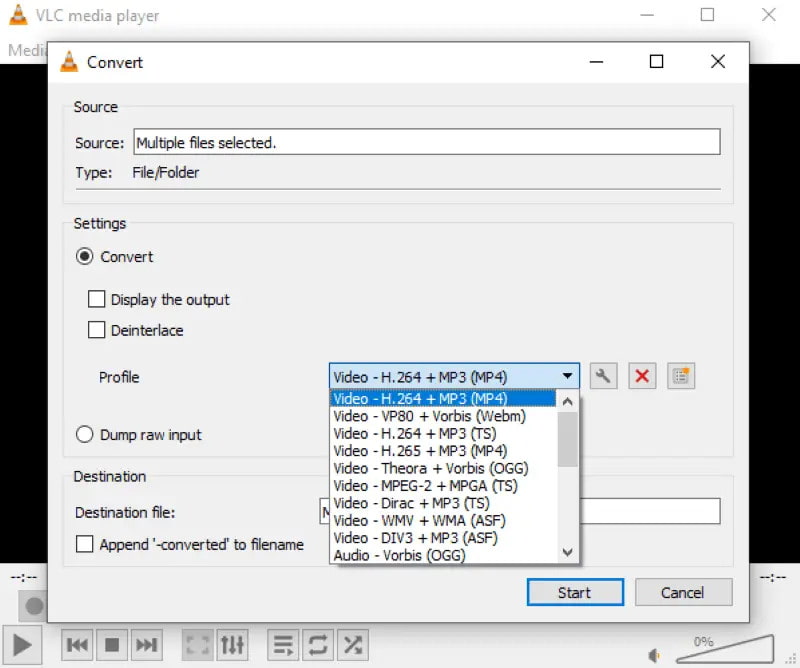800x668 pixels.
Task: Skip to previous media track
Action: pos(77,646)
